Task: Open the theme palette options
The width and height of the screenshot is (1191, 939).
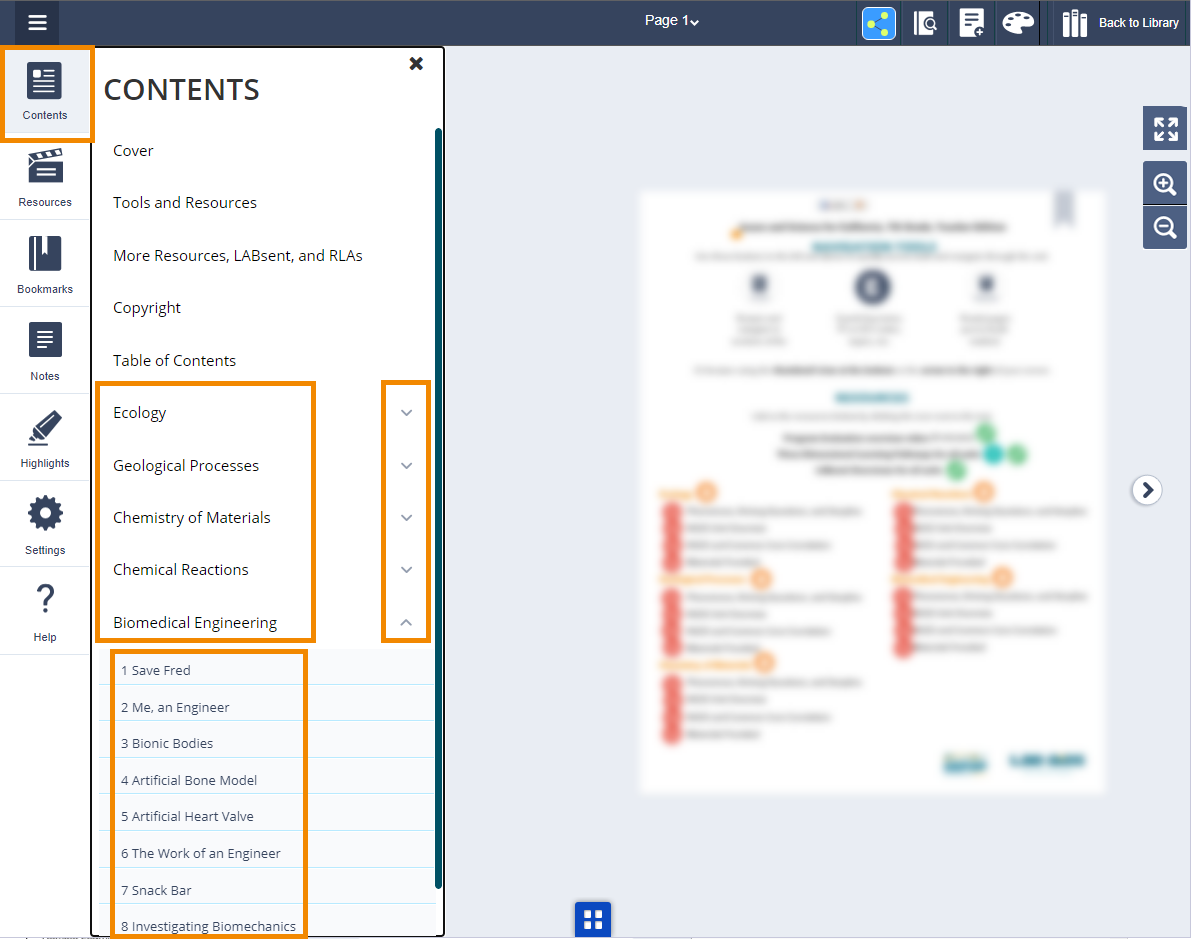Action: [1017, 22]
